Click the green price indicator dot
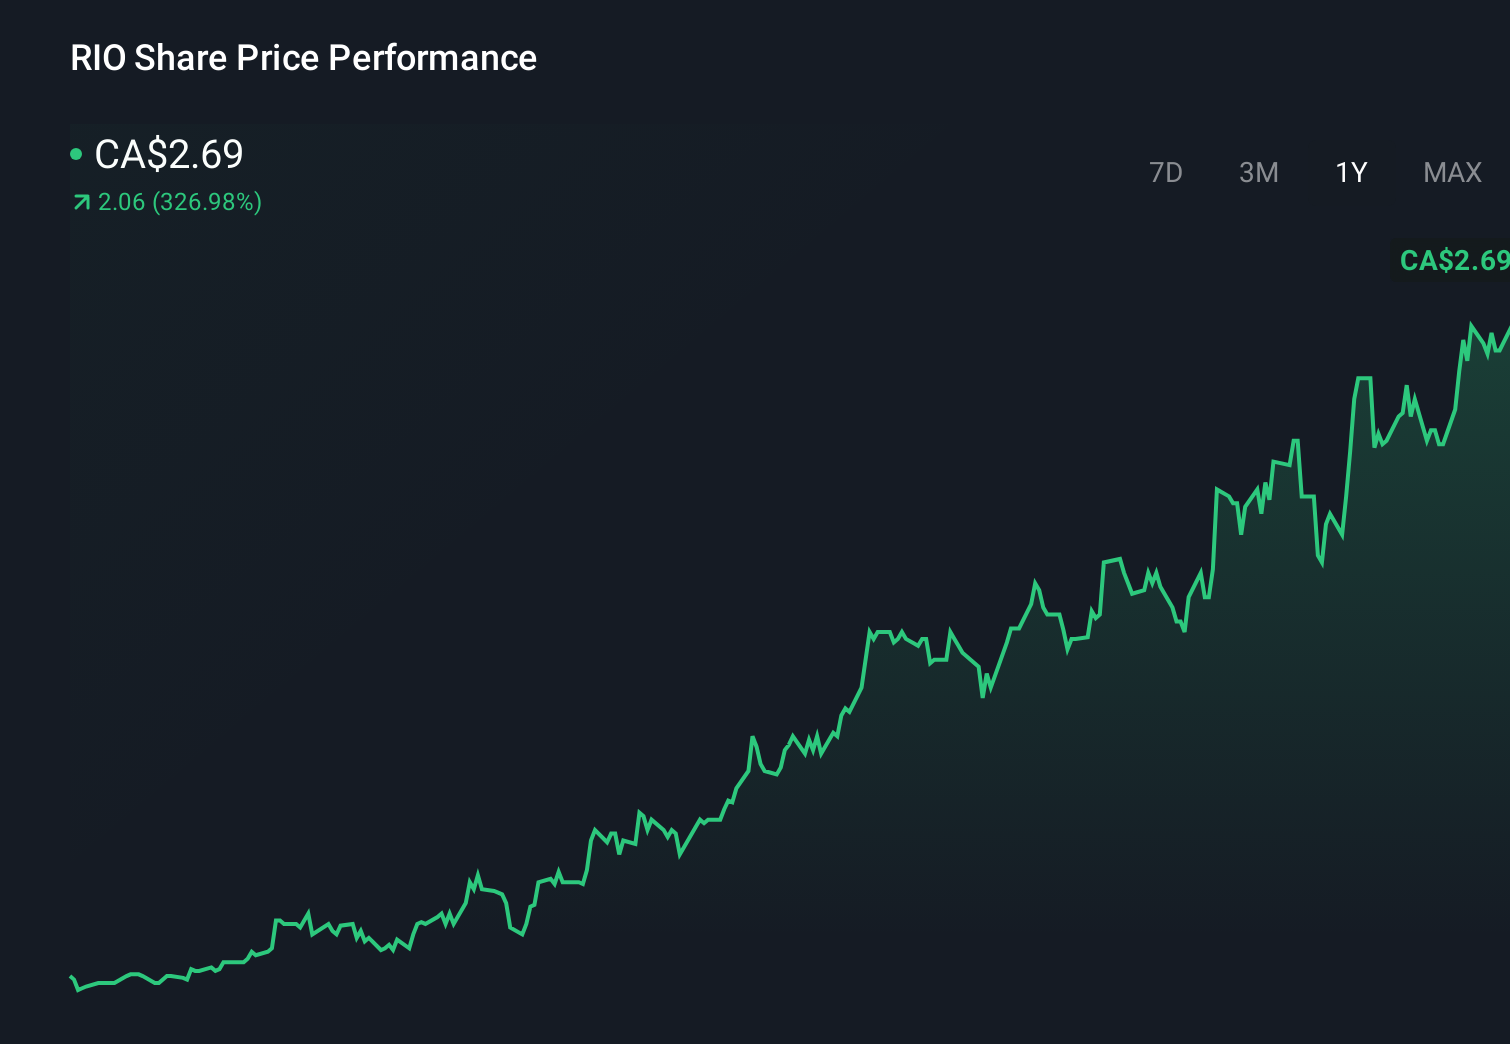 (x=76, y=153)
